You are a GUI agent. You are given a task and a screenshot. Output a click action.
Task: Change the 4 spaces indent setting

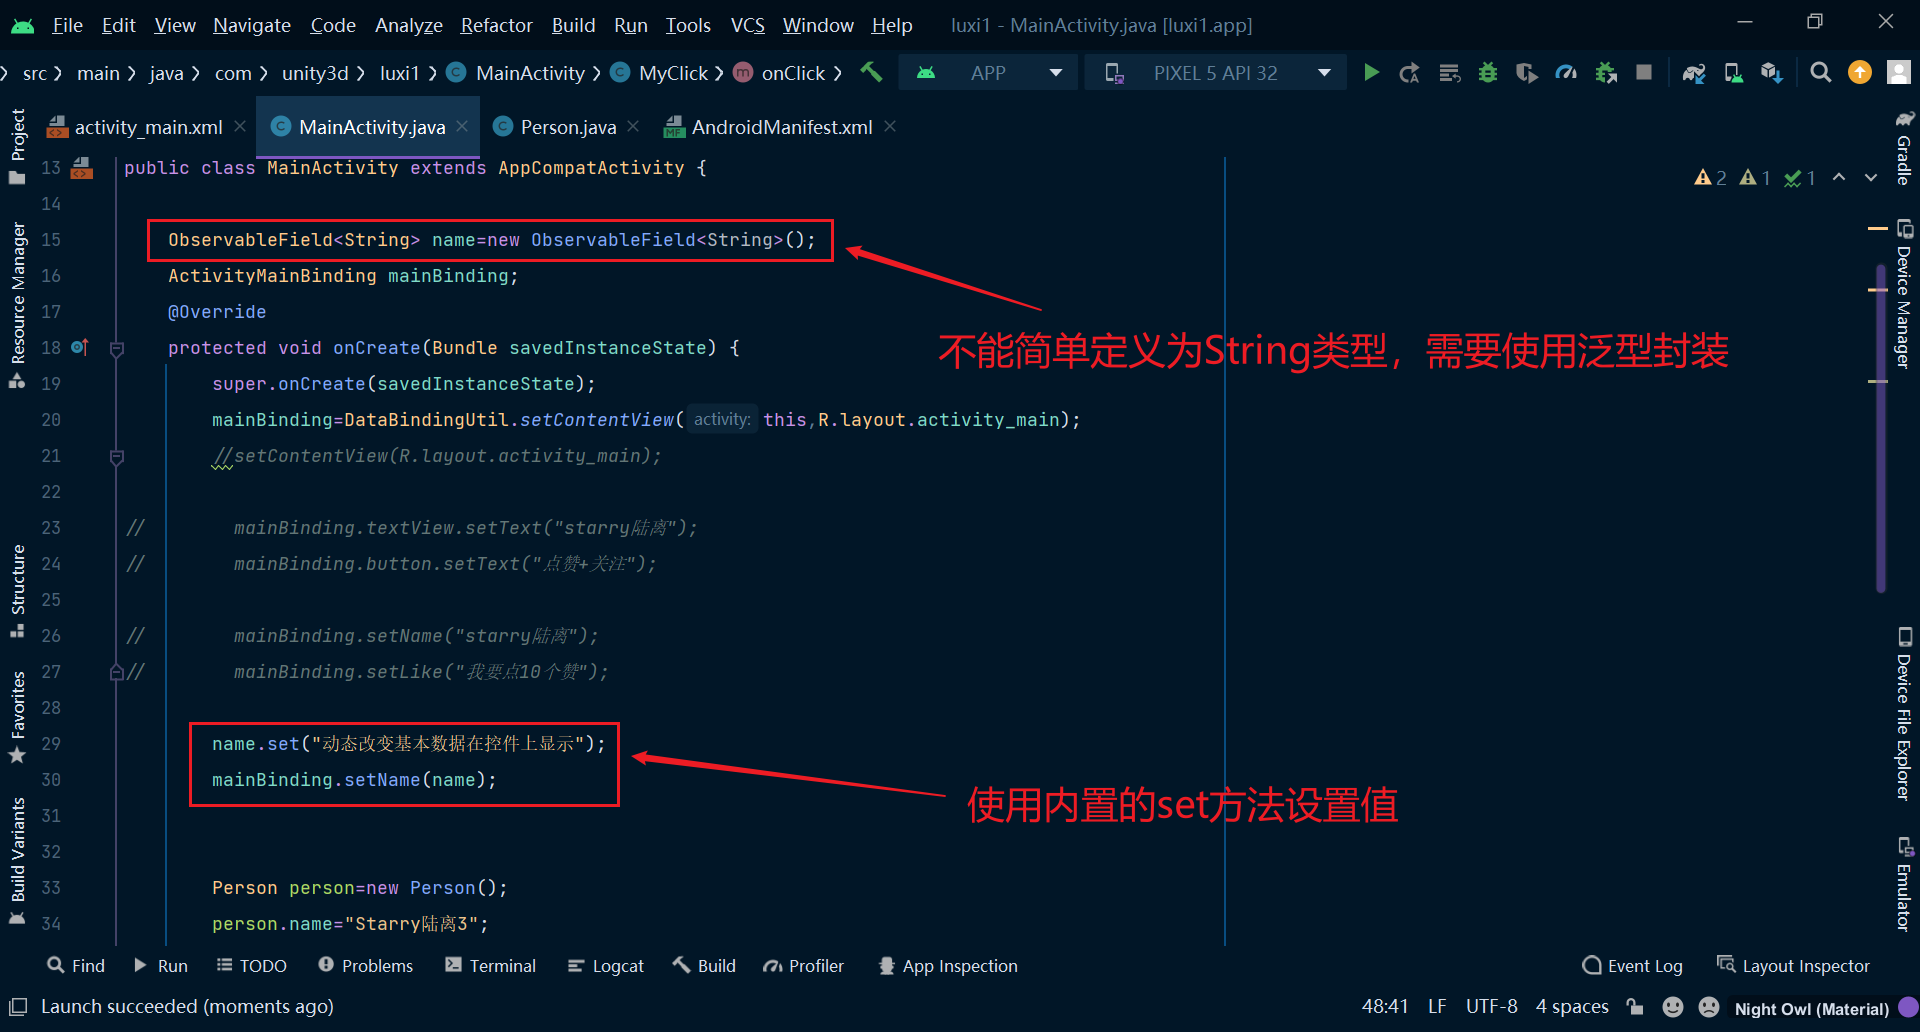pos(1572,1006)
